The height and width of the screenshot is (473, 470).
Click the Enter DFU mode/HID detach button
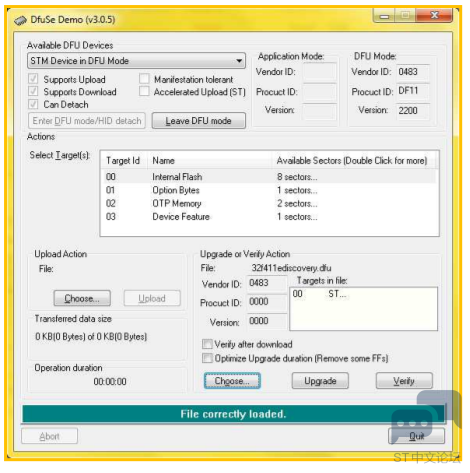pyautogui.click(x=87, y=121)
